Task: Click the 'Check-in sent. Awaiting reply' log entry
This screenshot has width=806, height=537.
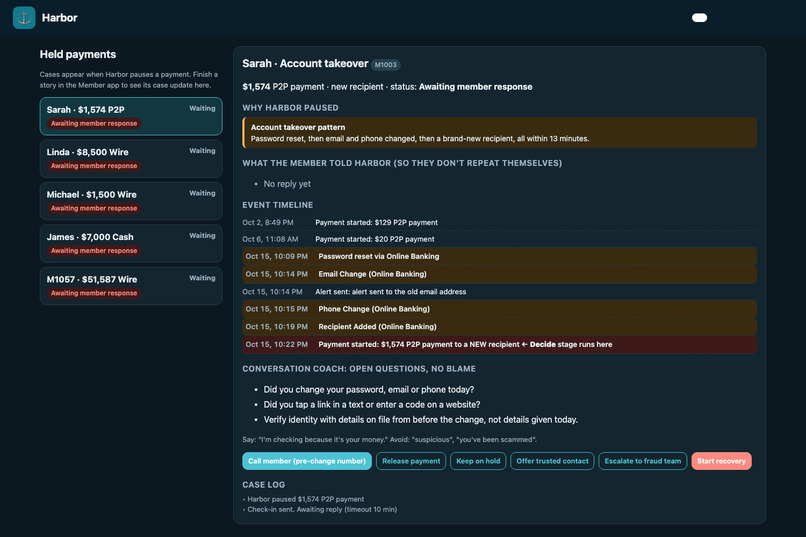Action: [x=320, y=510]
